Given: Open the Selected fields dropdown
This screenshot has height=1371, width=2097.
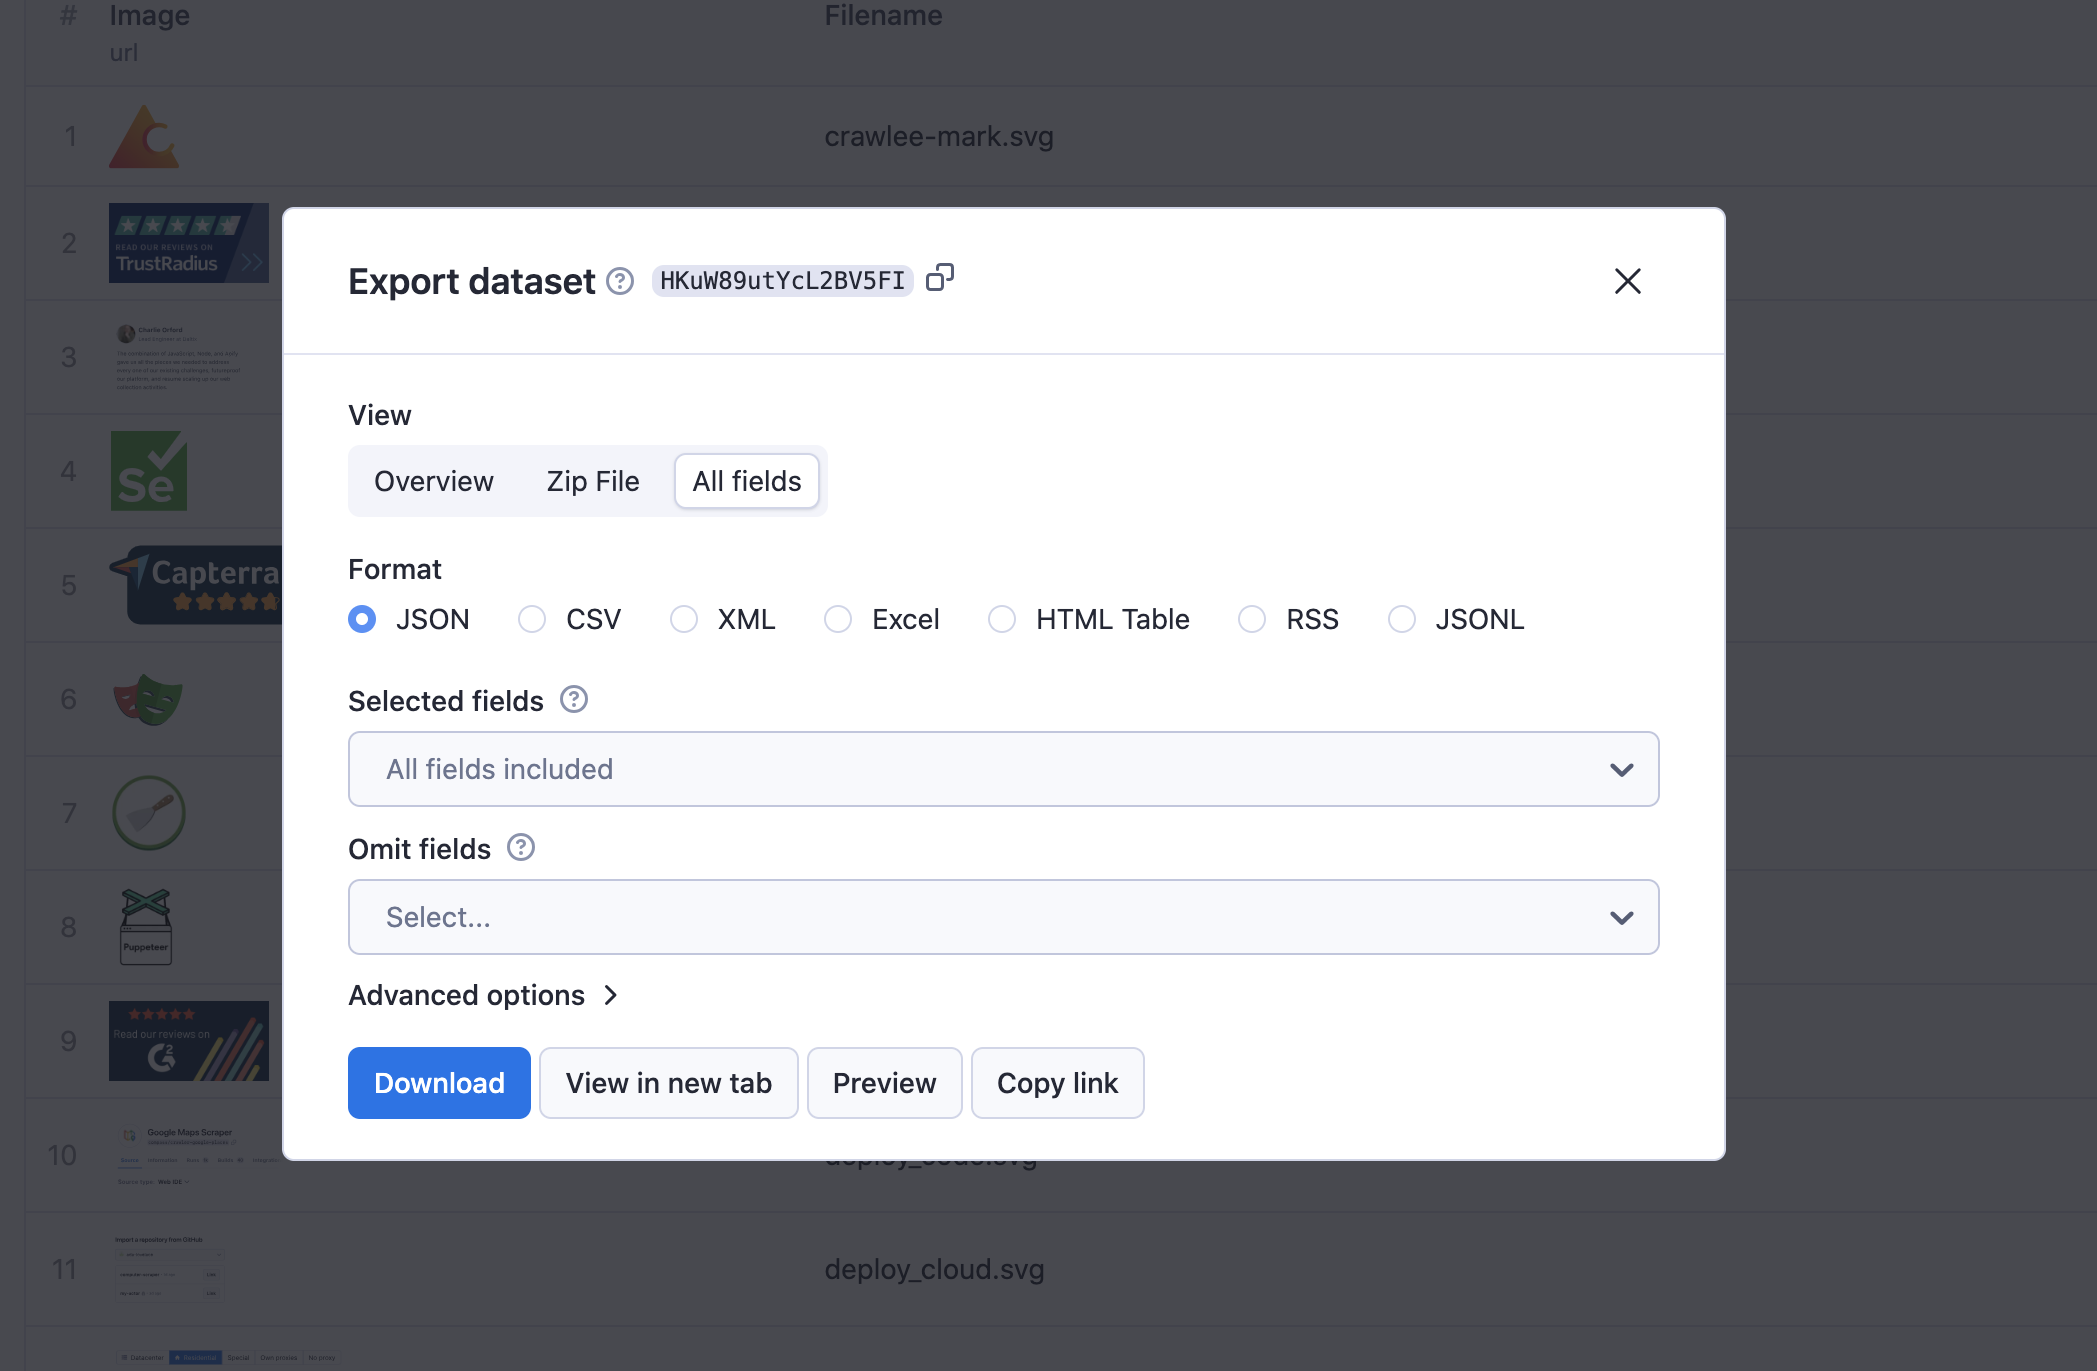Looking at the screenshot, I should point(1003,769).
